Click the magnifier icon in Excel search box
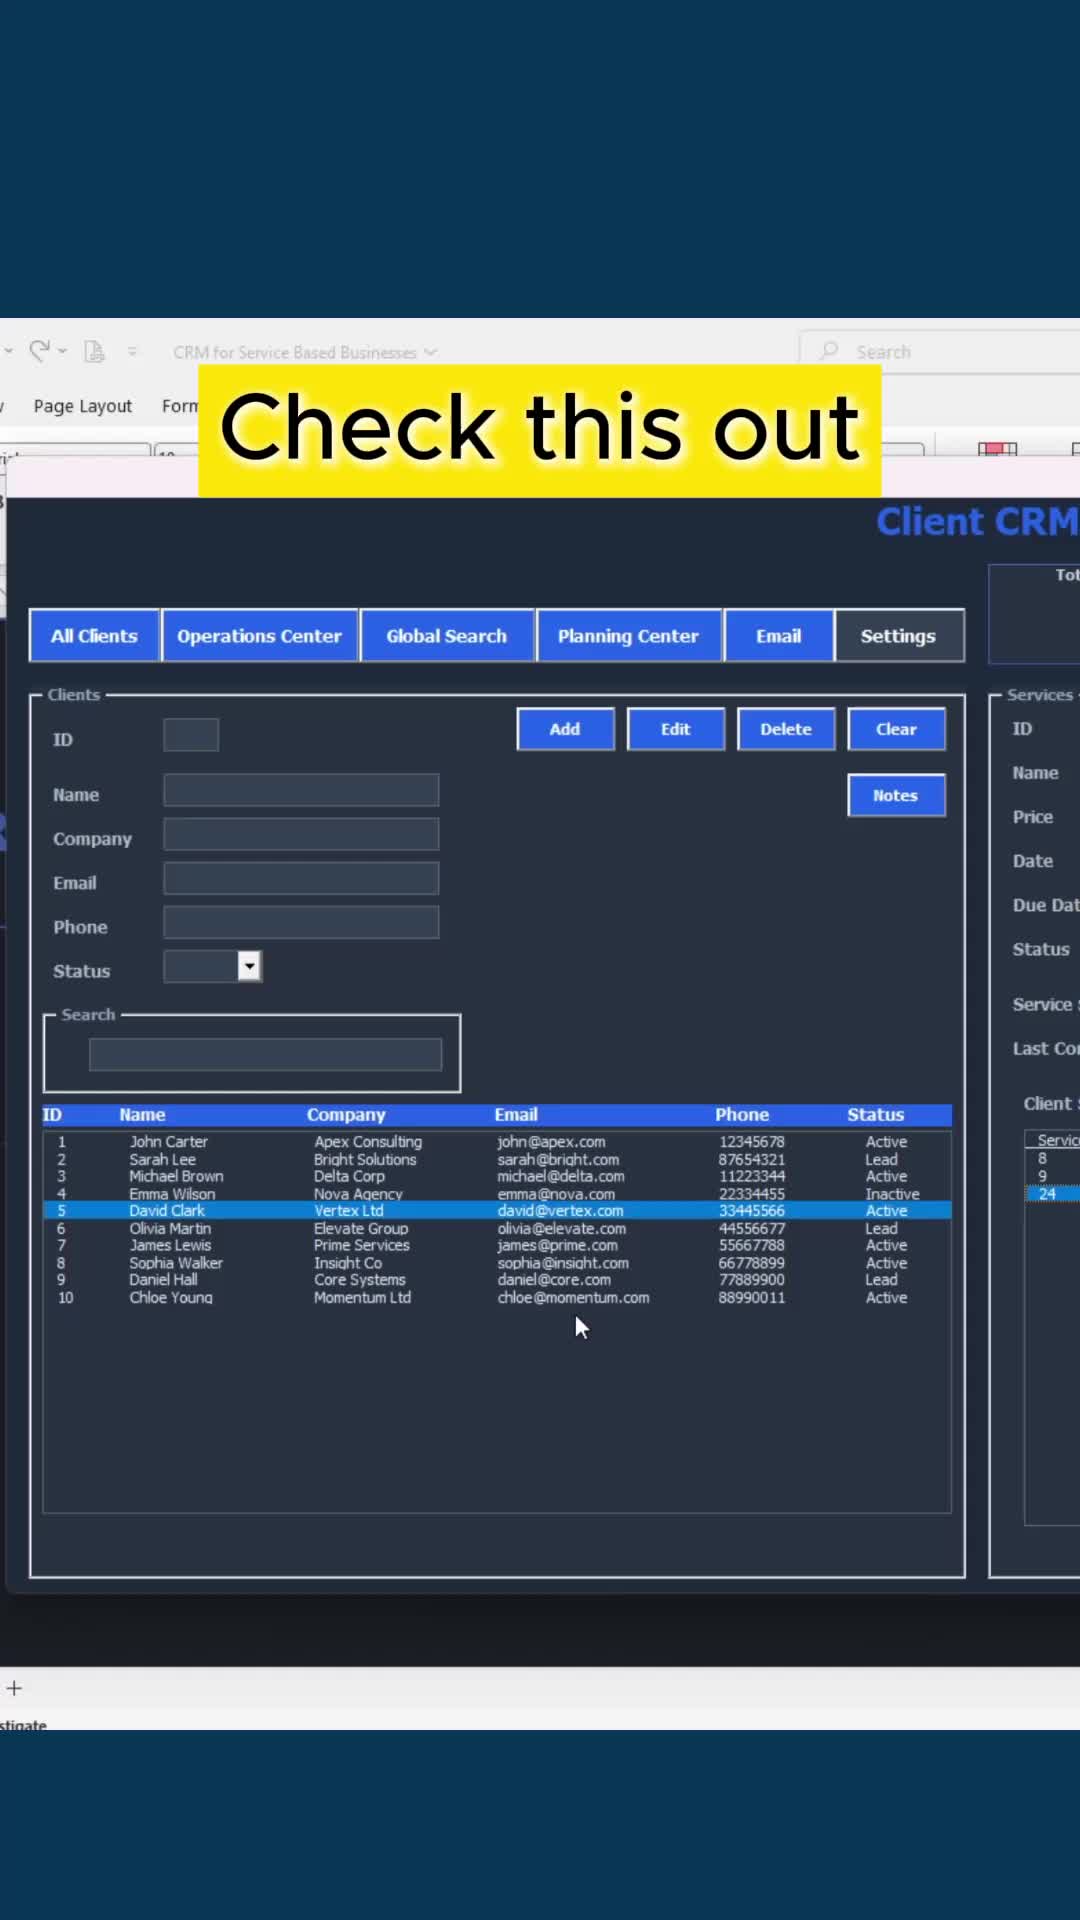Viewport: 1080px width, 1920px height. 829,351
